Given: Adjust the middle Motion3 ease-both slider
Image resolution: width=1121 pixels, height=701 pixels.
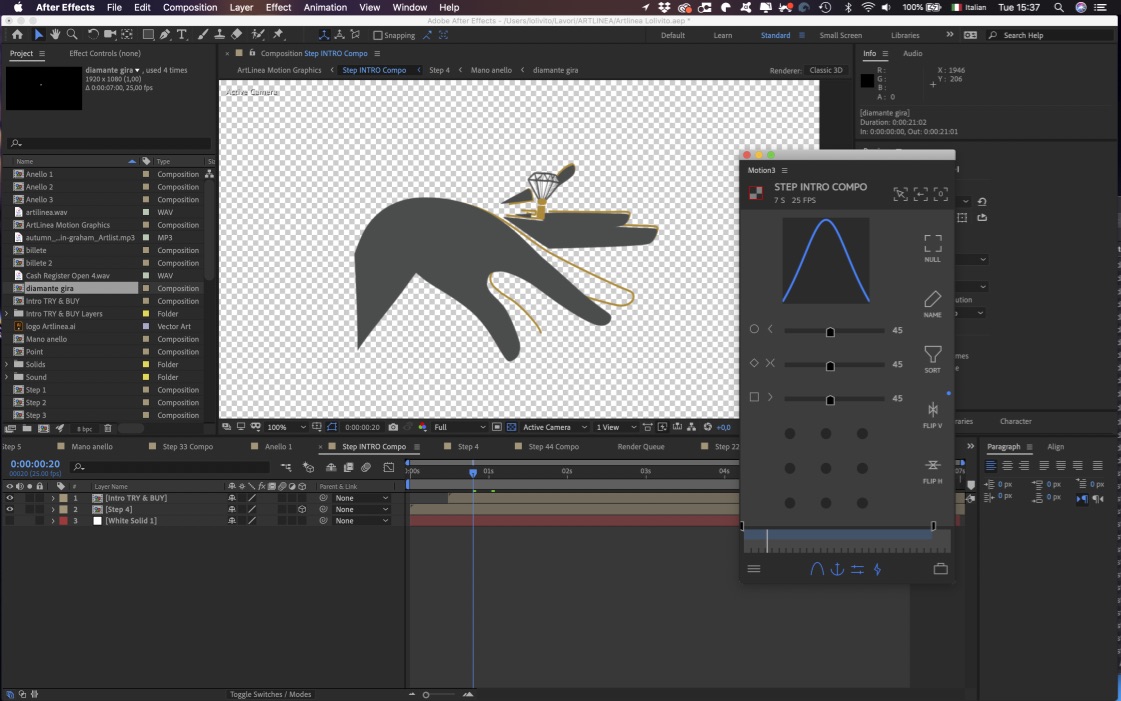Looking at the screenshot, I should pyautogui.click(x=830, y=366).
